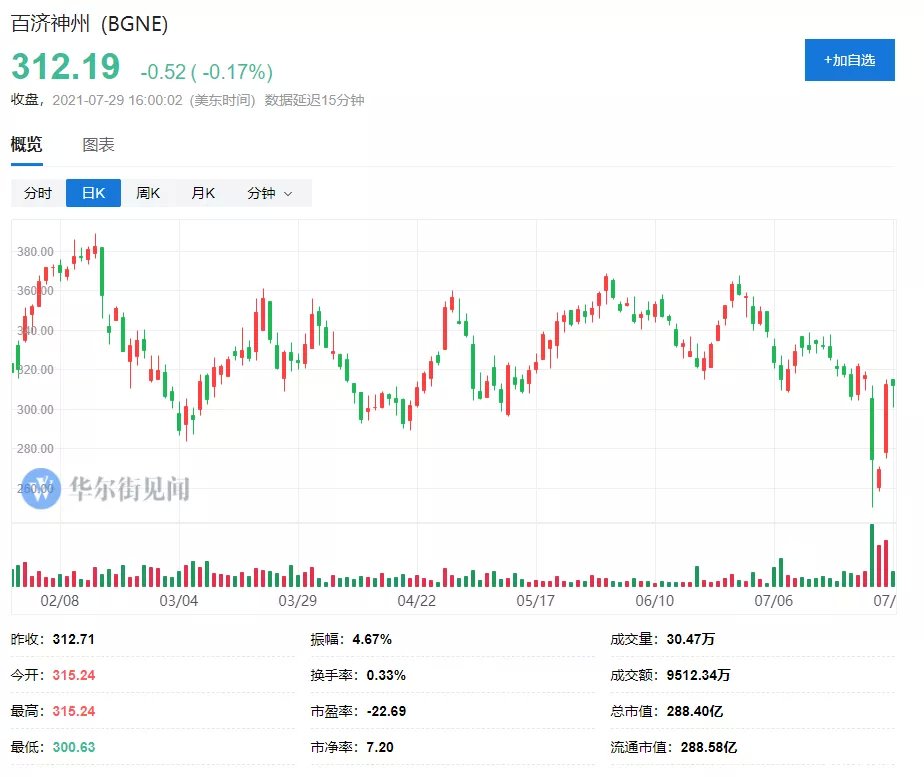Switch to the 概览 tab
The height and width of the screenshot is (777, 924).
pos(27,144)
